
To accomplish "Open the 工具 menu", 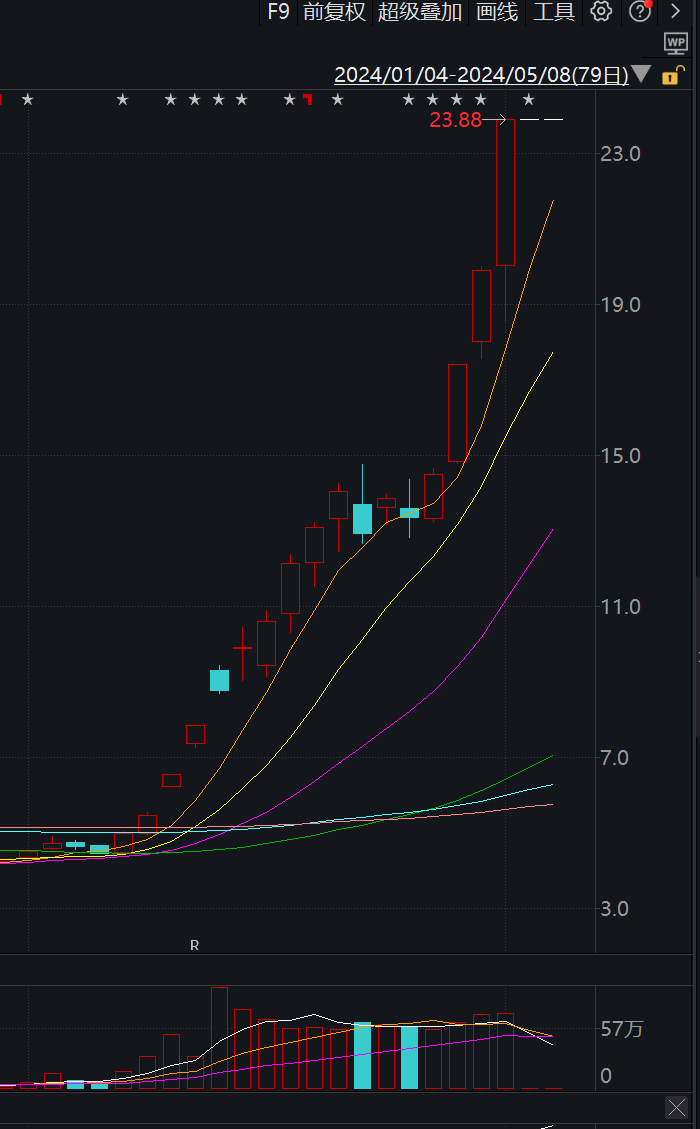I will (x=554, y=12).
